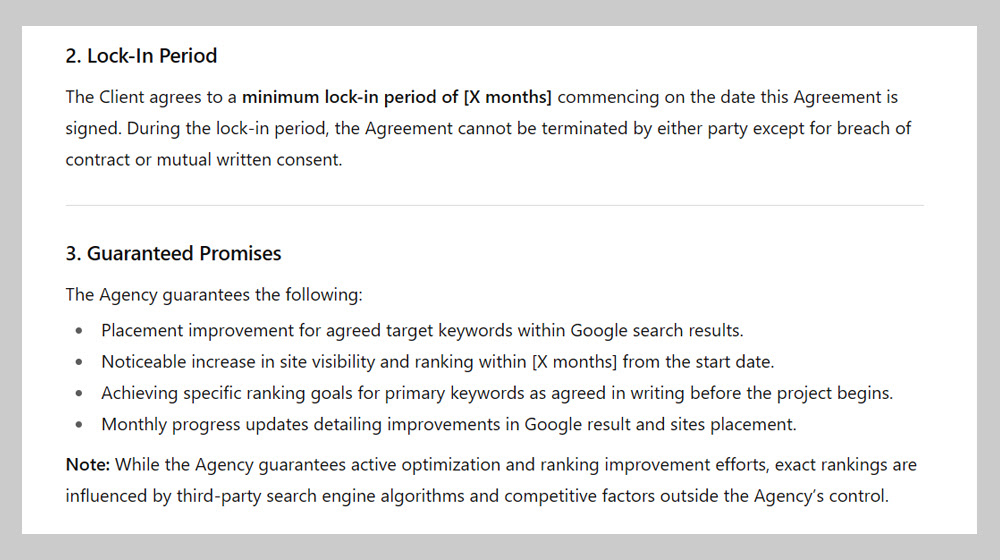
Task: Click the words "Agency's control" ending the note
Action: click(x=821, y=496)
